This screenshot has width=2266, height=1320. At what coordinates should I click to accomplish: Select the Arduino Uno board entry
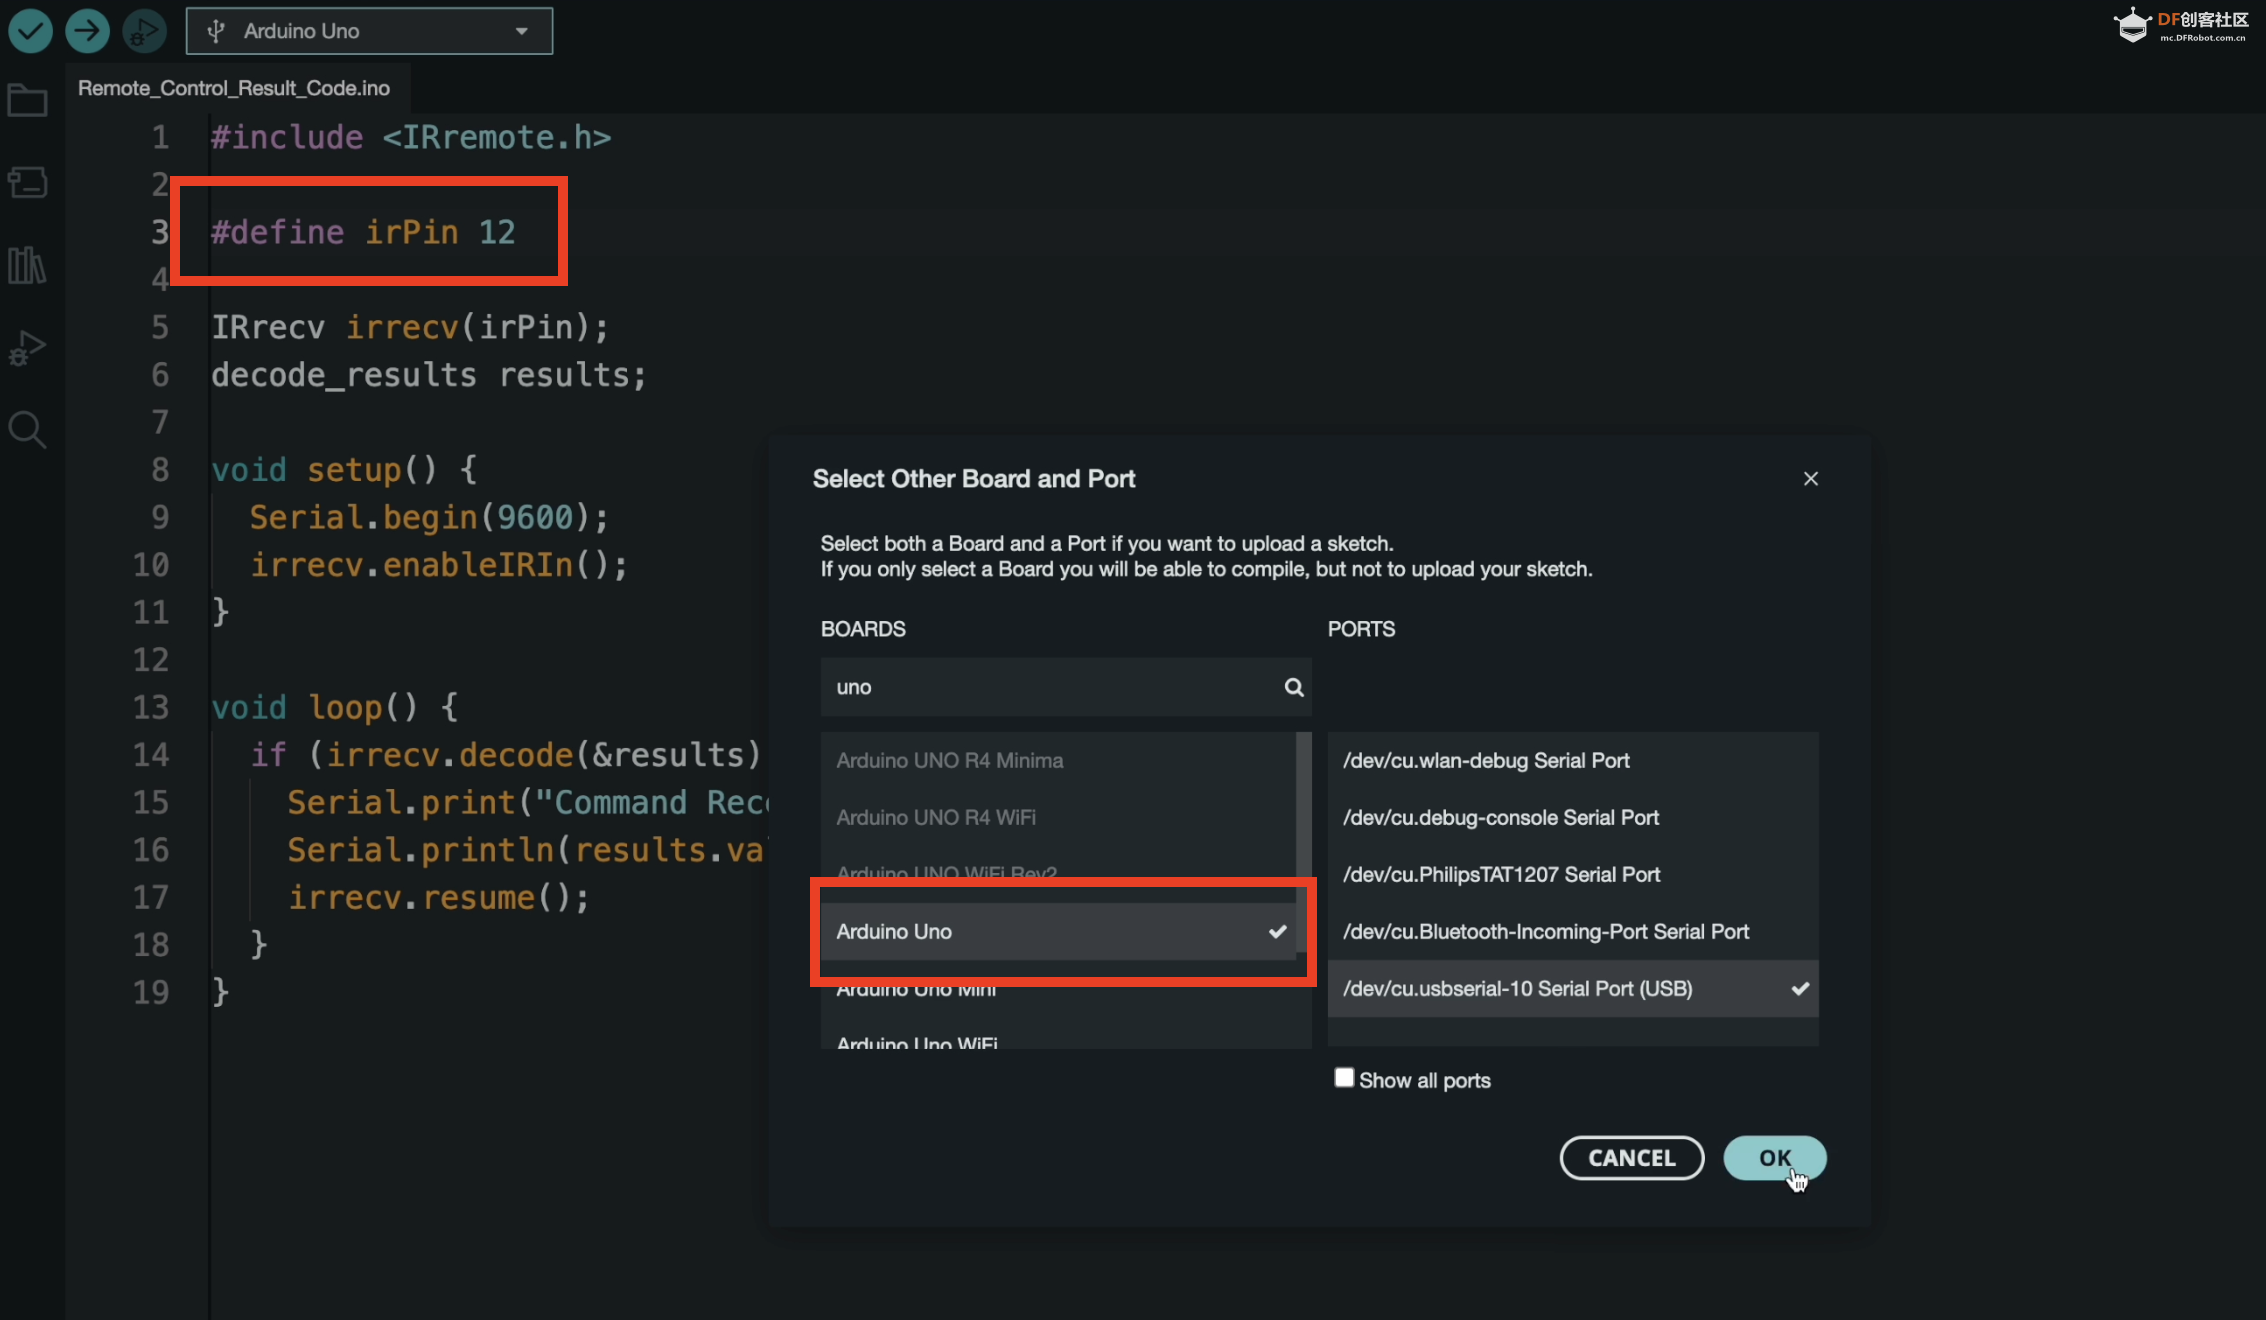point(1058,932)
